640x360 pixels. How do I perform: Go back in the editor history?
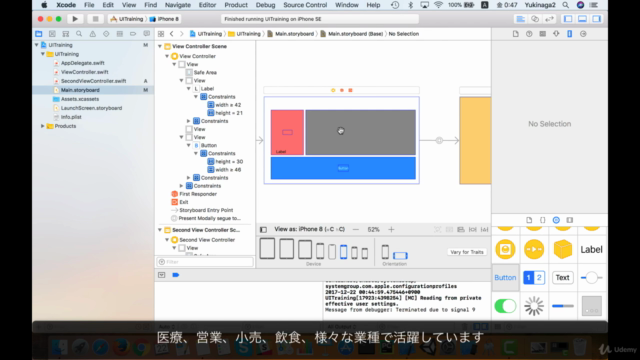(172, 34)
